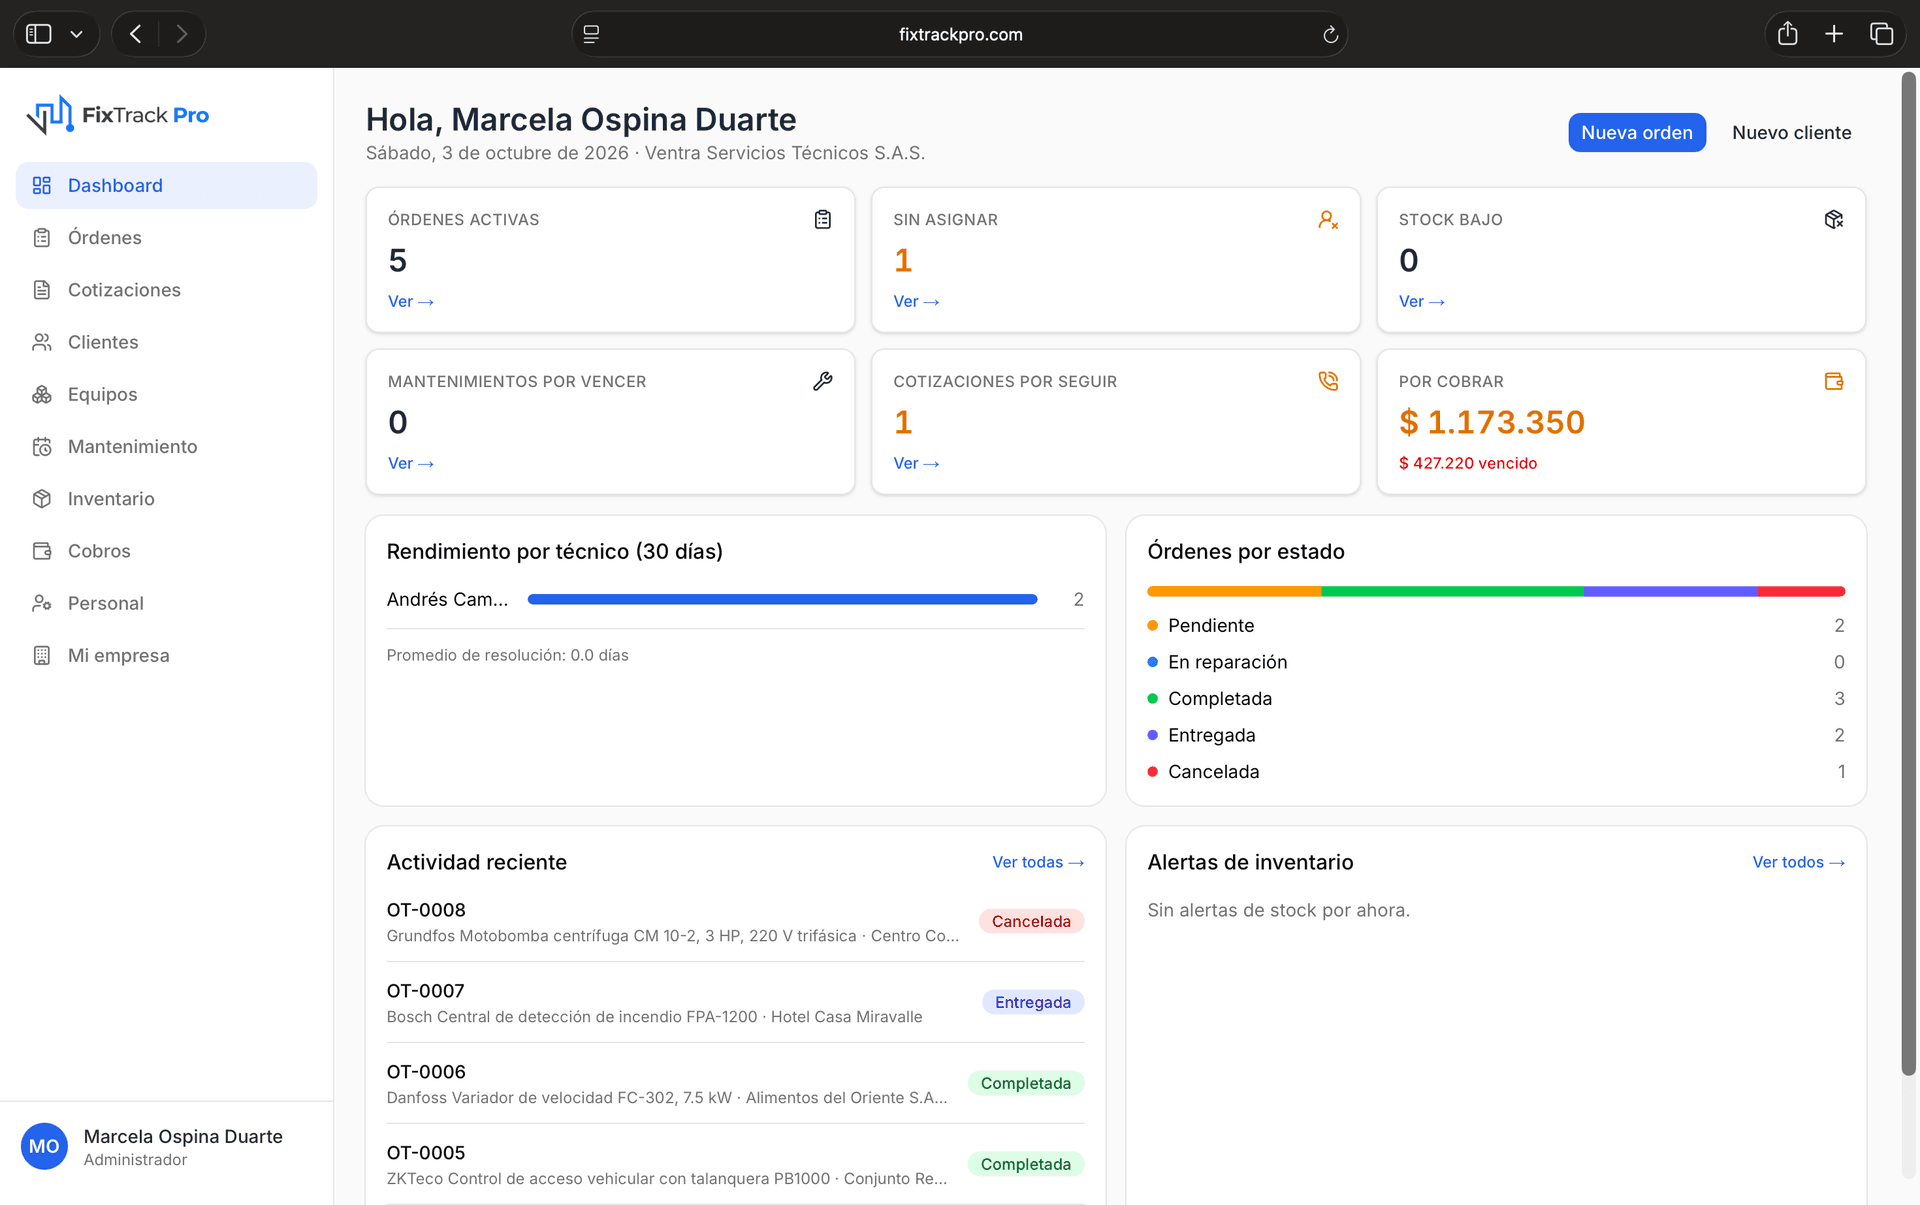Click the phone icon in Cotizaciones por Seguir card

[x=1328, y=381]
